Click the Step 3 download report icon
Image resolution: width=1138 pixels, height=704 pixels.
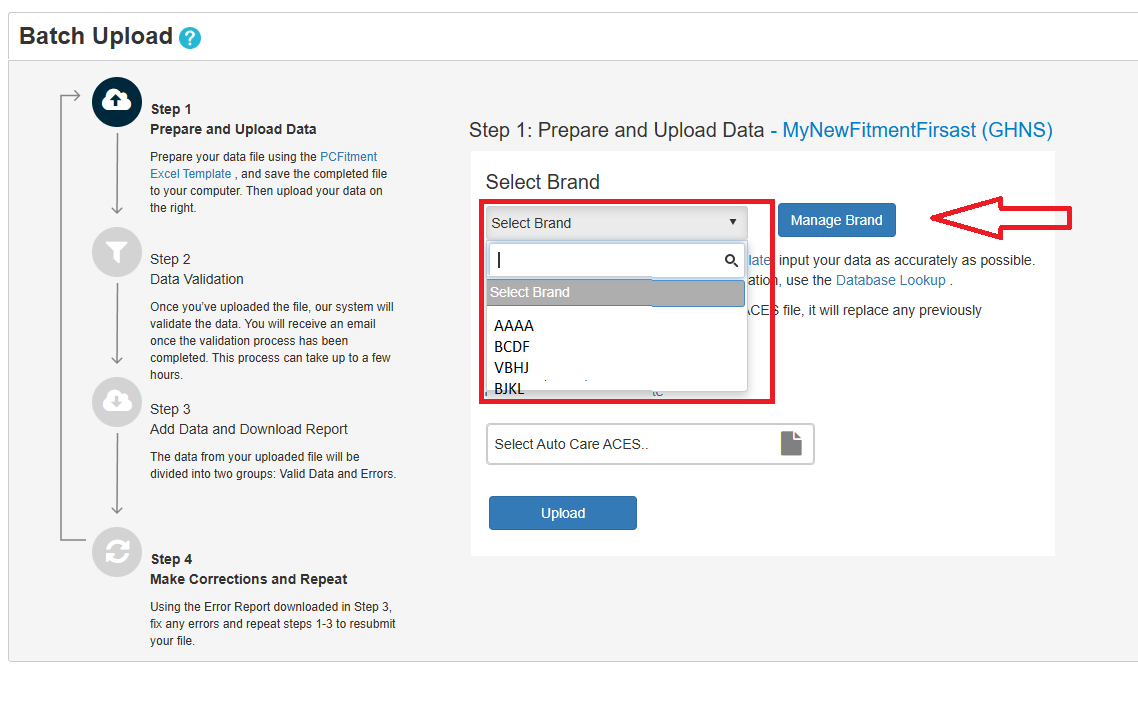pyautogui.click(x=116, y=401)
